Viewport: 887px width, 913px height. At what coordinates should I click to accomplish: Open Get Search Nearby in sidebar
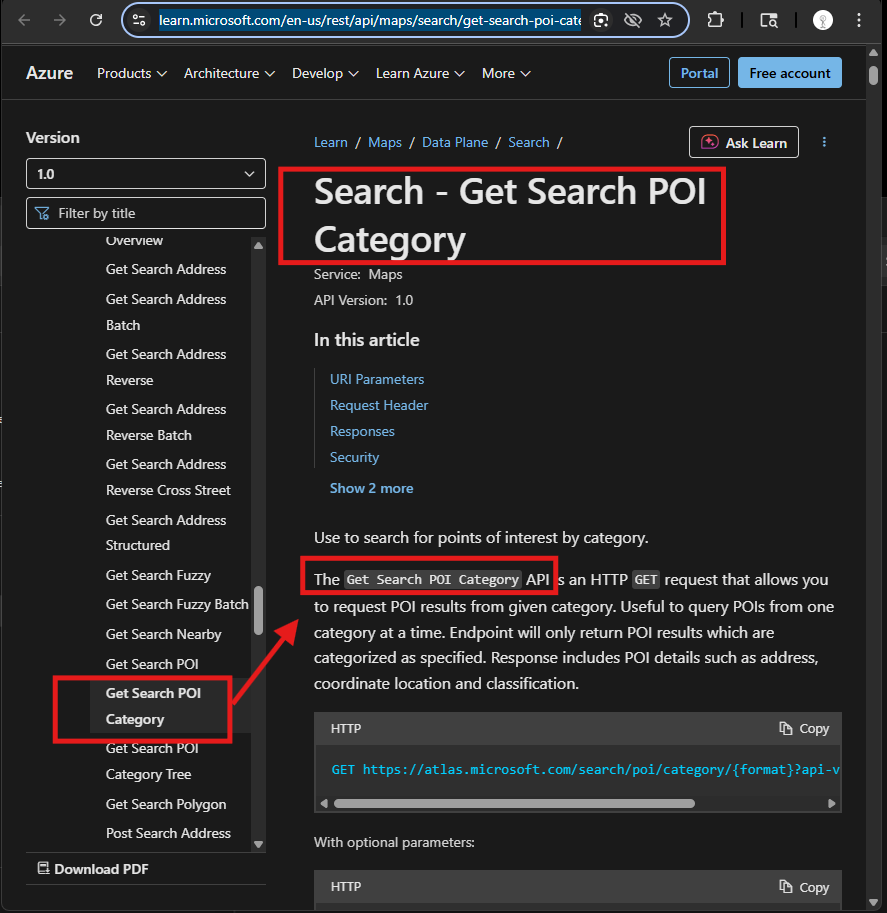pos(164,634)
